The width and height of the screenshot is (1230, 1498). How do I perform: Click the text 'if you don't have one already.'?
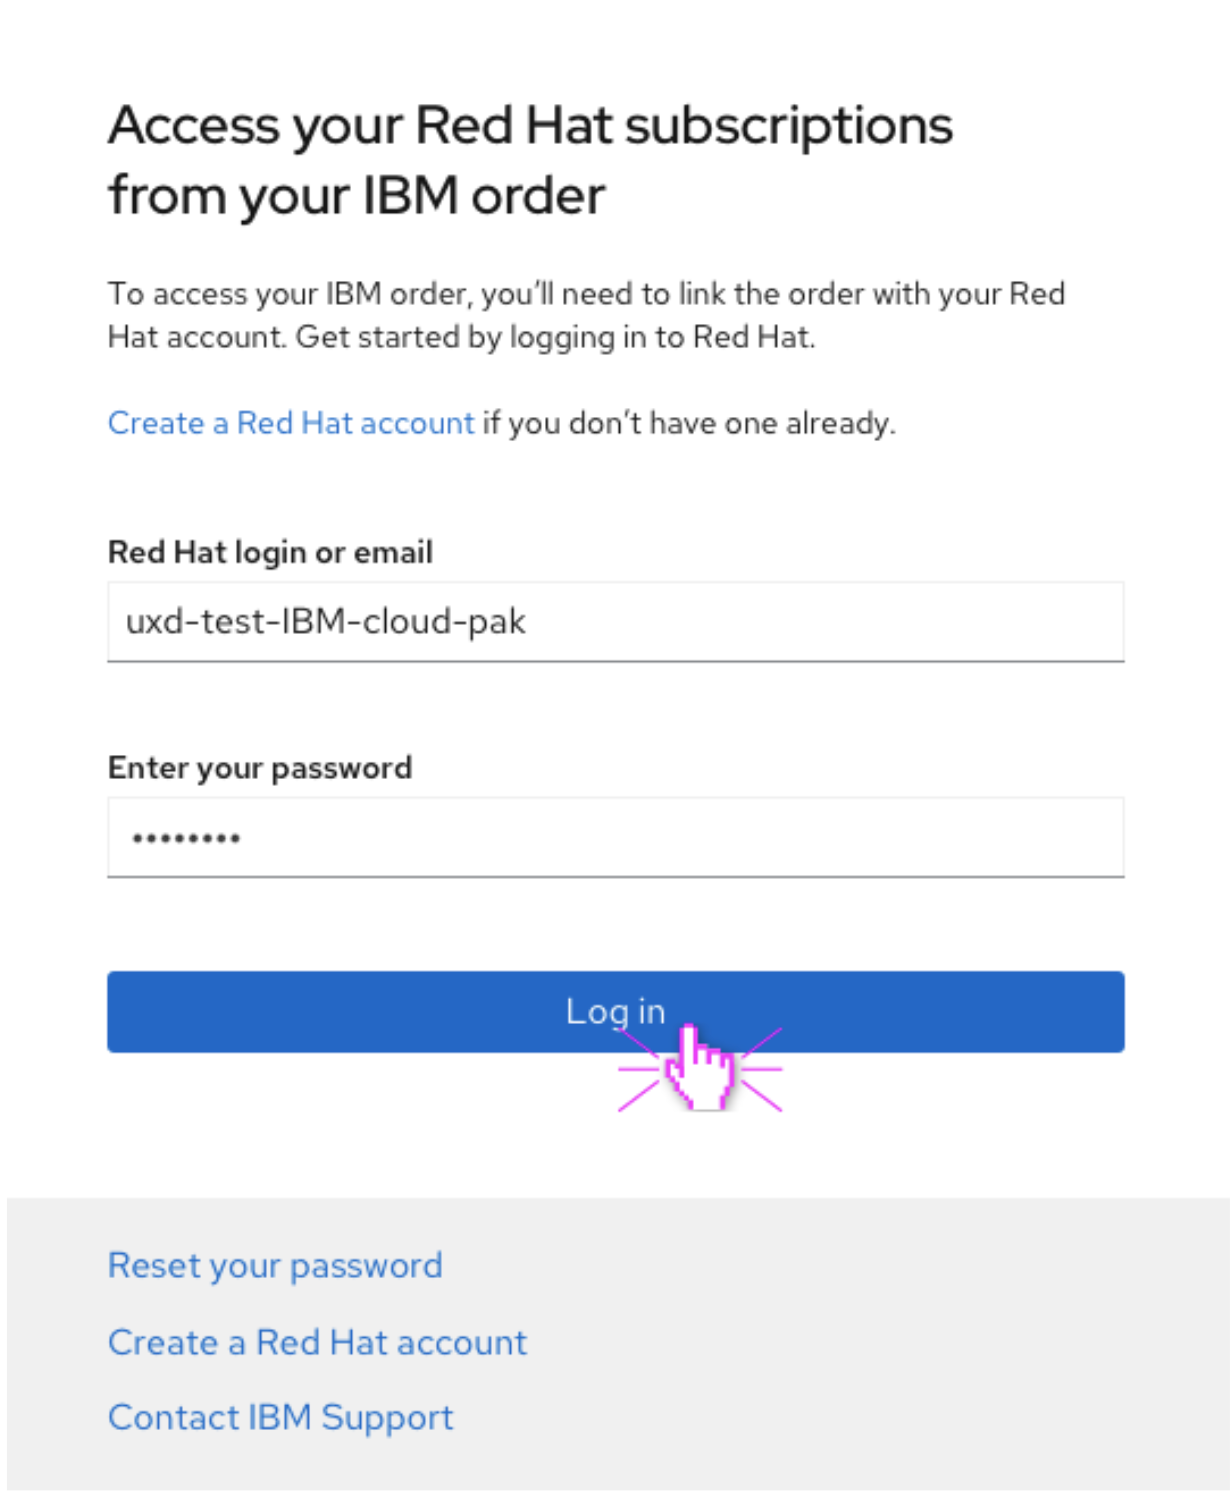689,424
